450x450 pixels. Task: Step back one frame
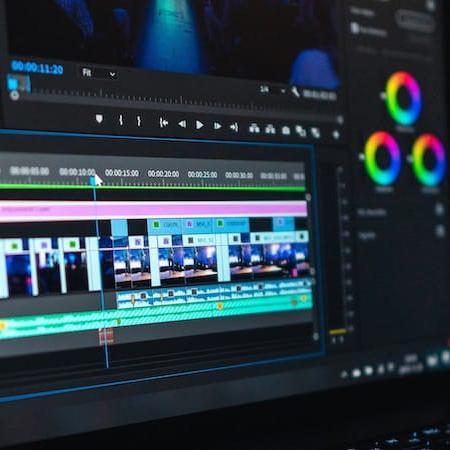pos(182,124)
